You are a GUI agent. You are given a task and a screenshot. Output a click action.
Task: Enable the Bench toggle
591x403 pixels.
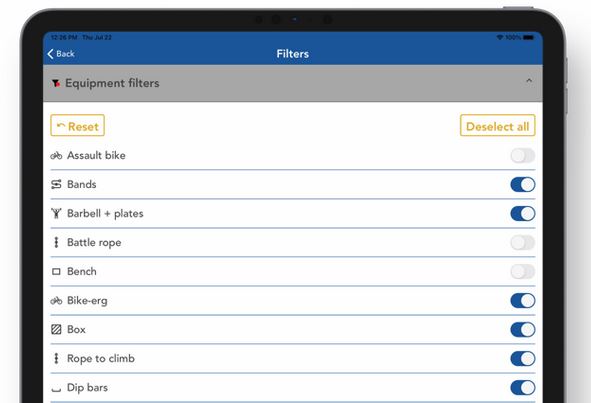522,271
